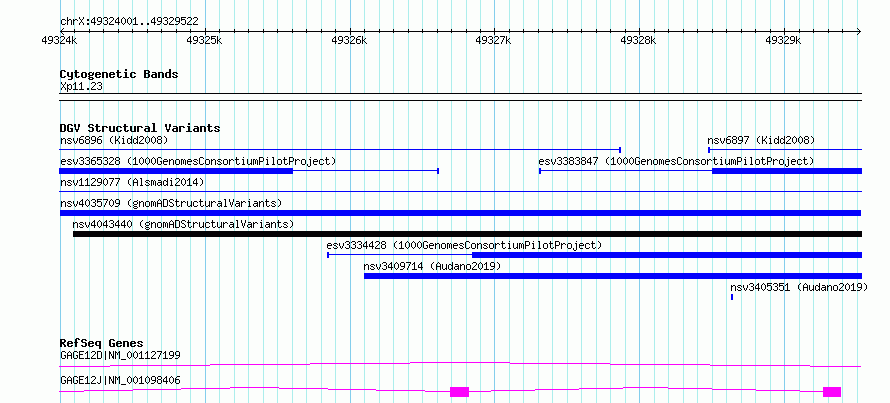Image resolution: width=890 pixels, height=403 pixels.
Task: Select the small nsv3405351 variant marker
Action: (732, 297)
